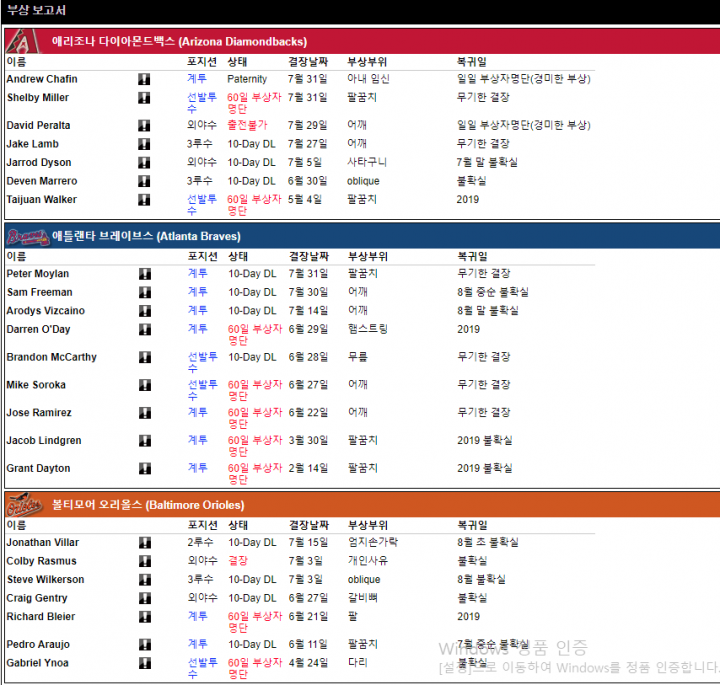Open the Jacob Lindgren name
This screenshot has width=720, height=685.
coord(44,440)
